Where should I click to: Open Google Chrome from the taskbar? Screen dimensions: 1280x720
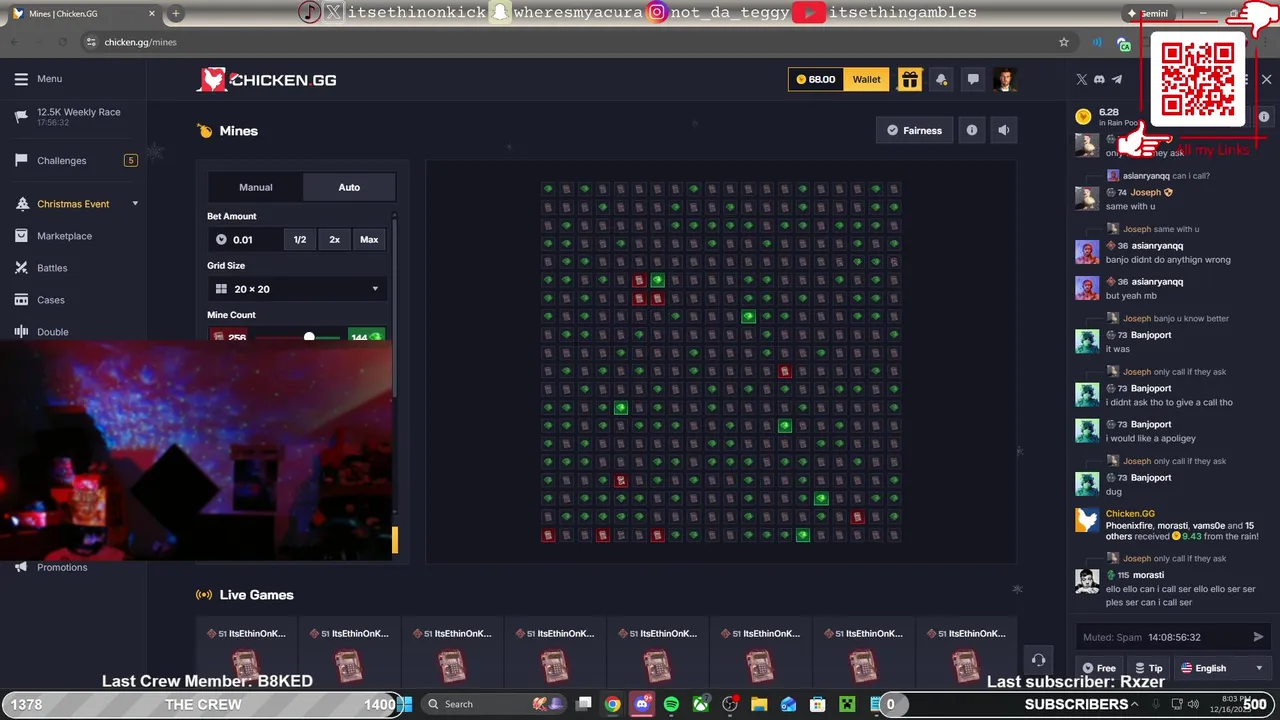click(612, 704)
